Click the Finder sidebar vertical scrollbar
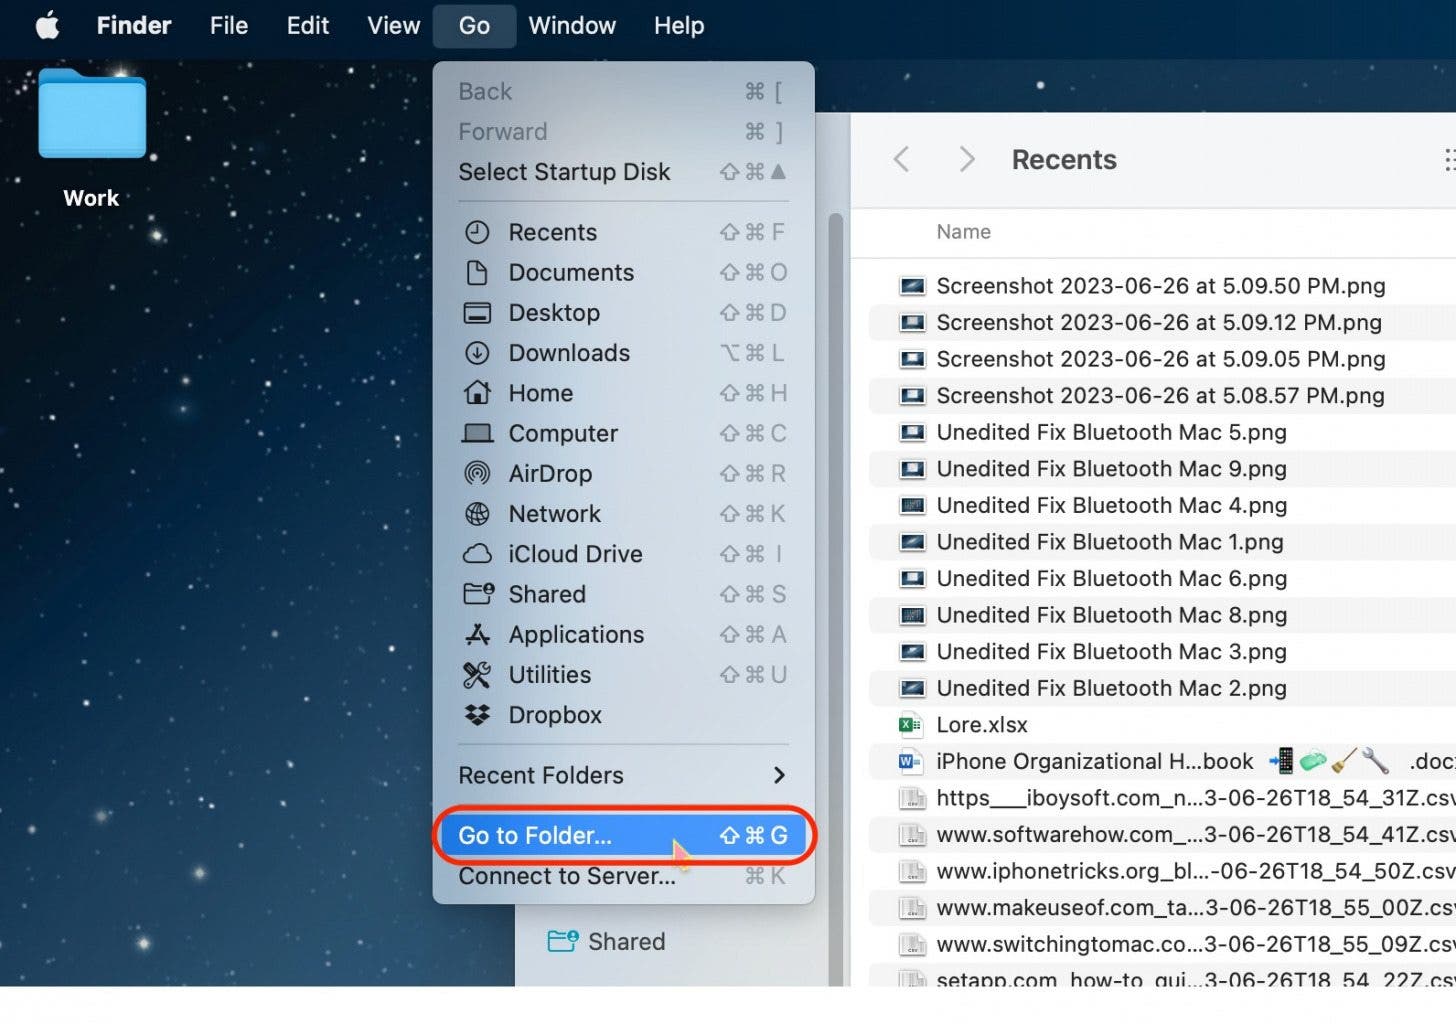 click(835, 600)
